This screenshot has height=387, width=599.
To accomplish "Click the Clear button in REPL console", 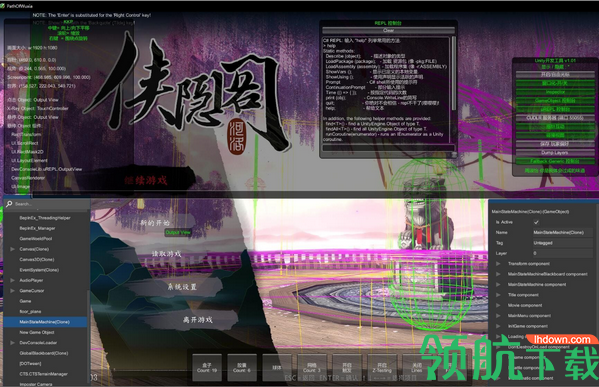I will click(389, 30).
